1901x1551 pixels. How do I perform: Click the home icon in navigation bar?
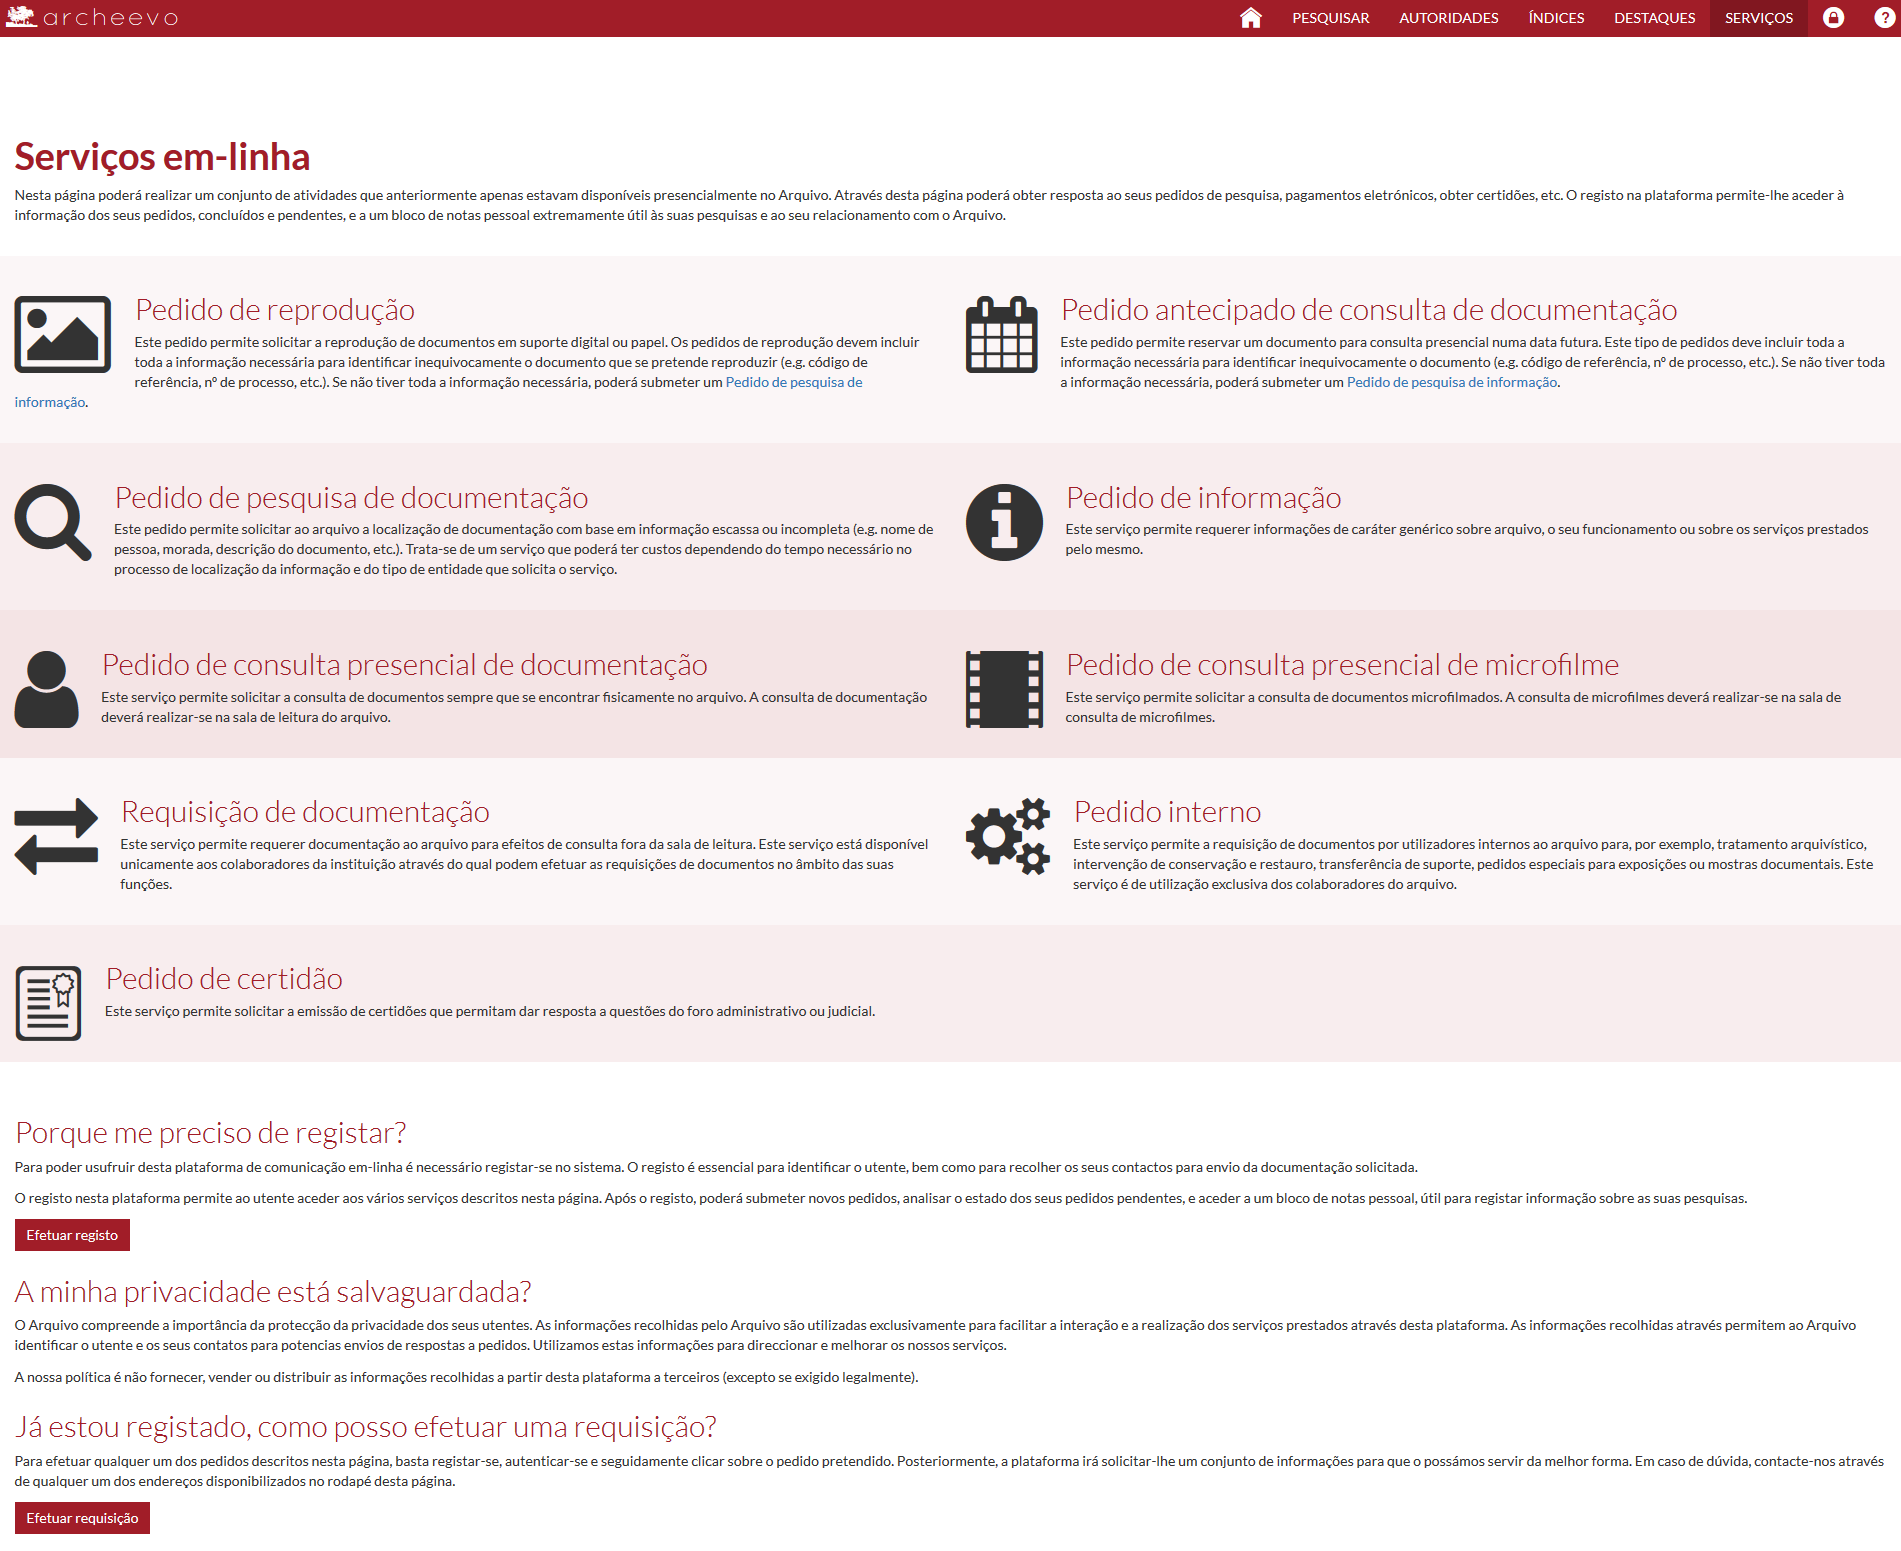pyautogui.click(x=1250, y=18)
